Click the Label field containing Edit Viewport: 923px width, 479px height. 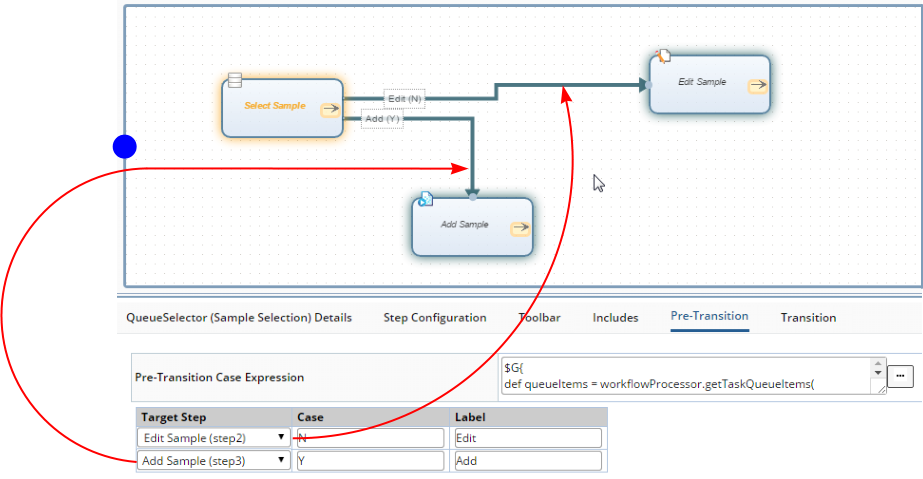[x=528, y=438]
